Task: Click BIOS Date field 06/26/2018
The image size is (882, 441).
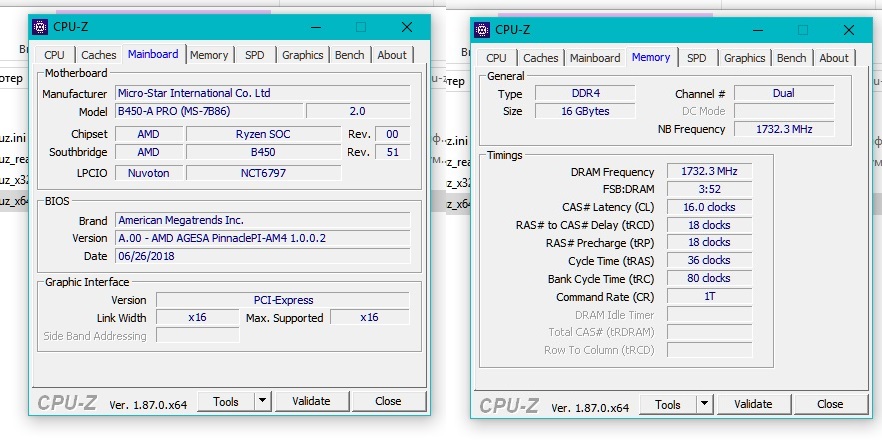Action: 263,256
